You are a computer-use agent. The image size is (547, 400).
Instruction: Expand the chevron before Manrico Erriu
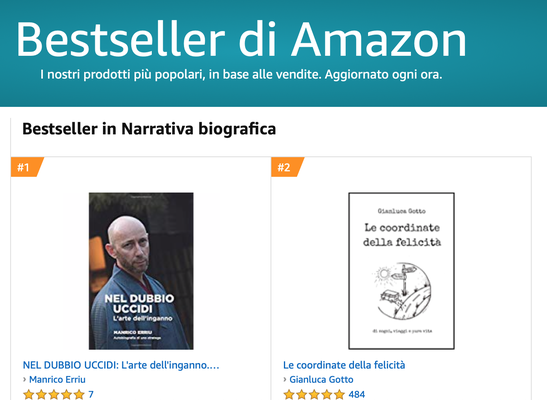[x=25, y=379]
